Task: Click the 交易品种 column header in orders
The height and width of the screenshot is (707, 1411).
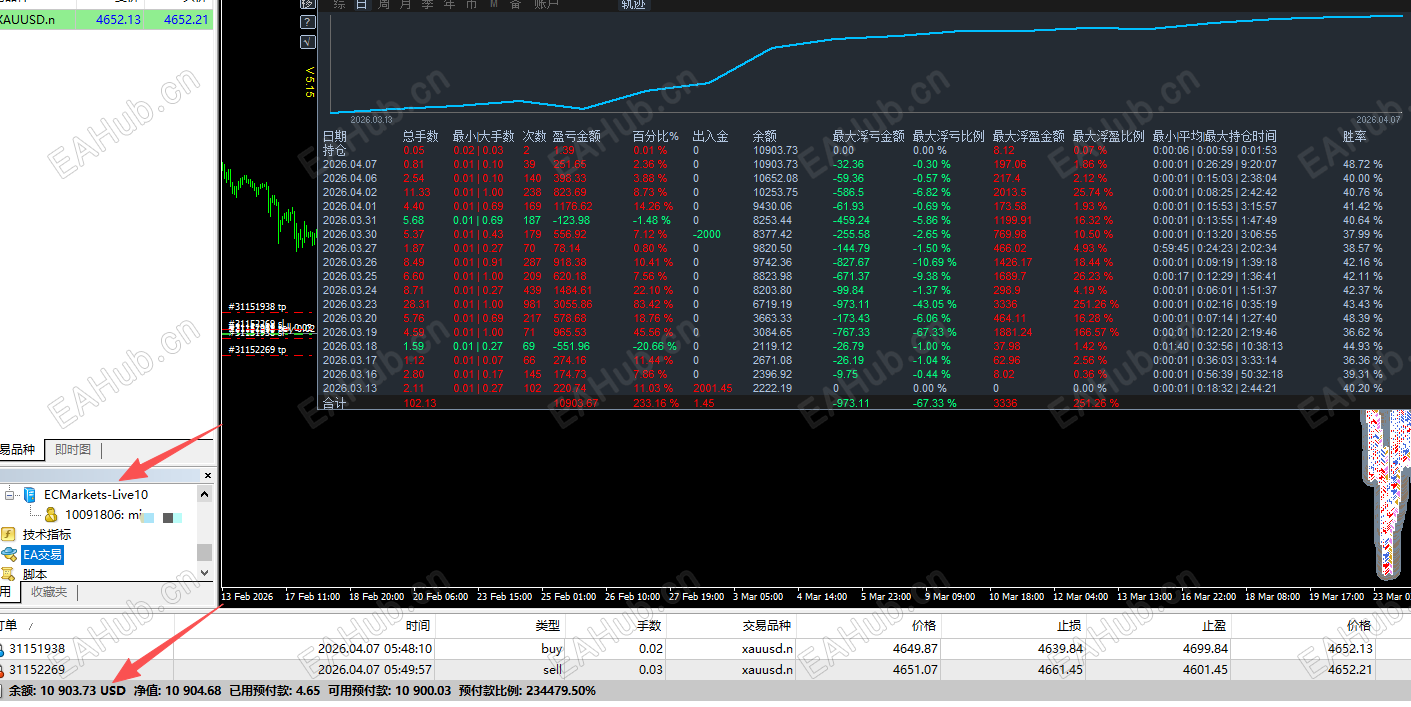Action: 766,625
